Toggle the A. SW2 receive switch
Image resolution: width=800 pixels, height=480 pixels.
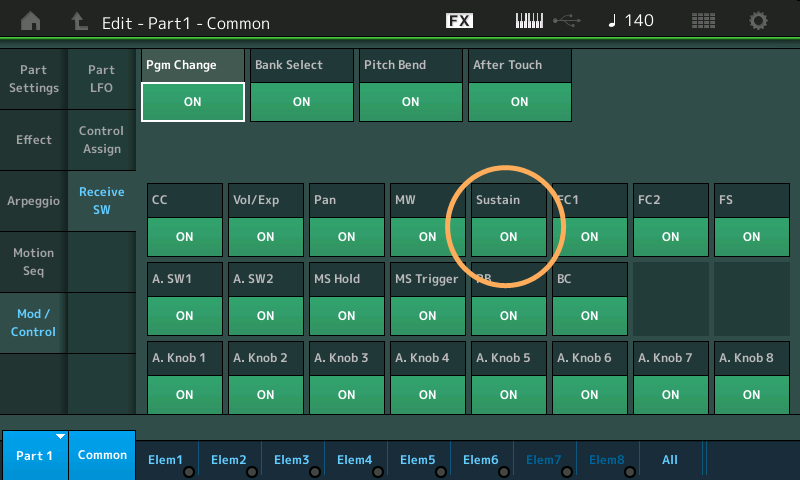pos(266,316)
